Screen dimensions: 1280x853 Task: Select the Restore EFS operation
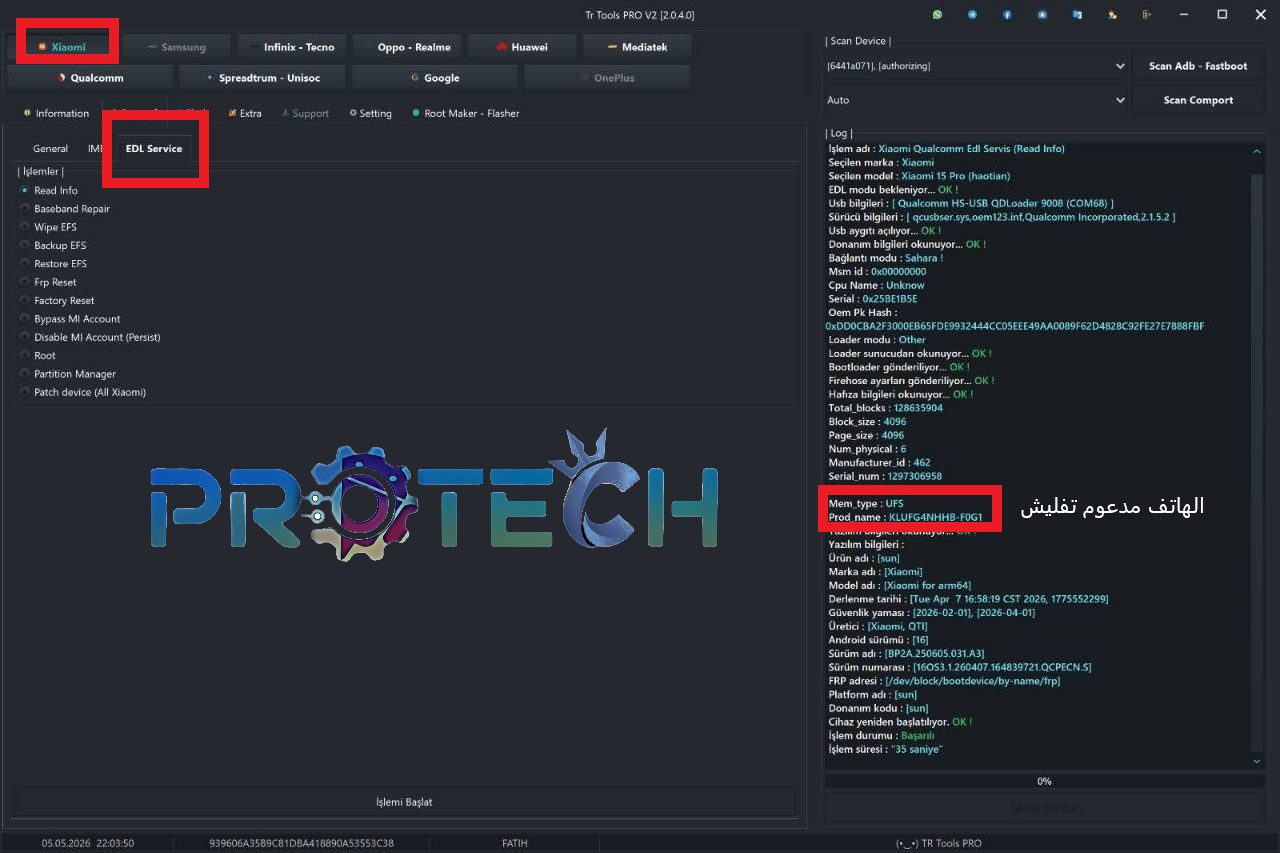tap(53, 264)
